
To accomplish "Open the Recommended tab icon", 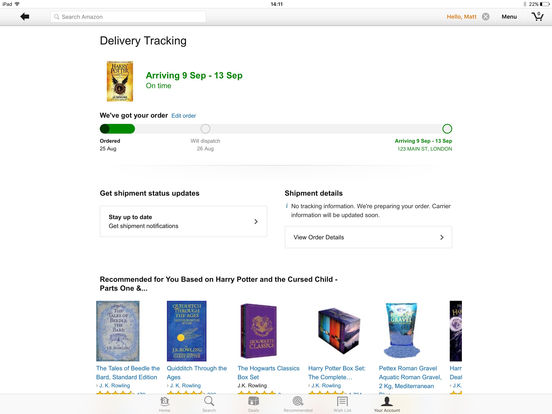I will tap(298, 403).
